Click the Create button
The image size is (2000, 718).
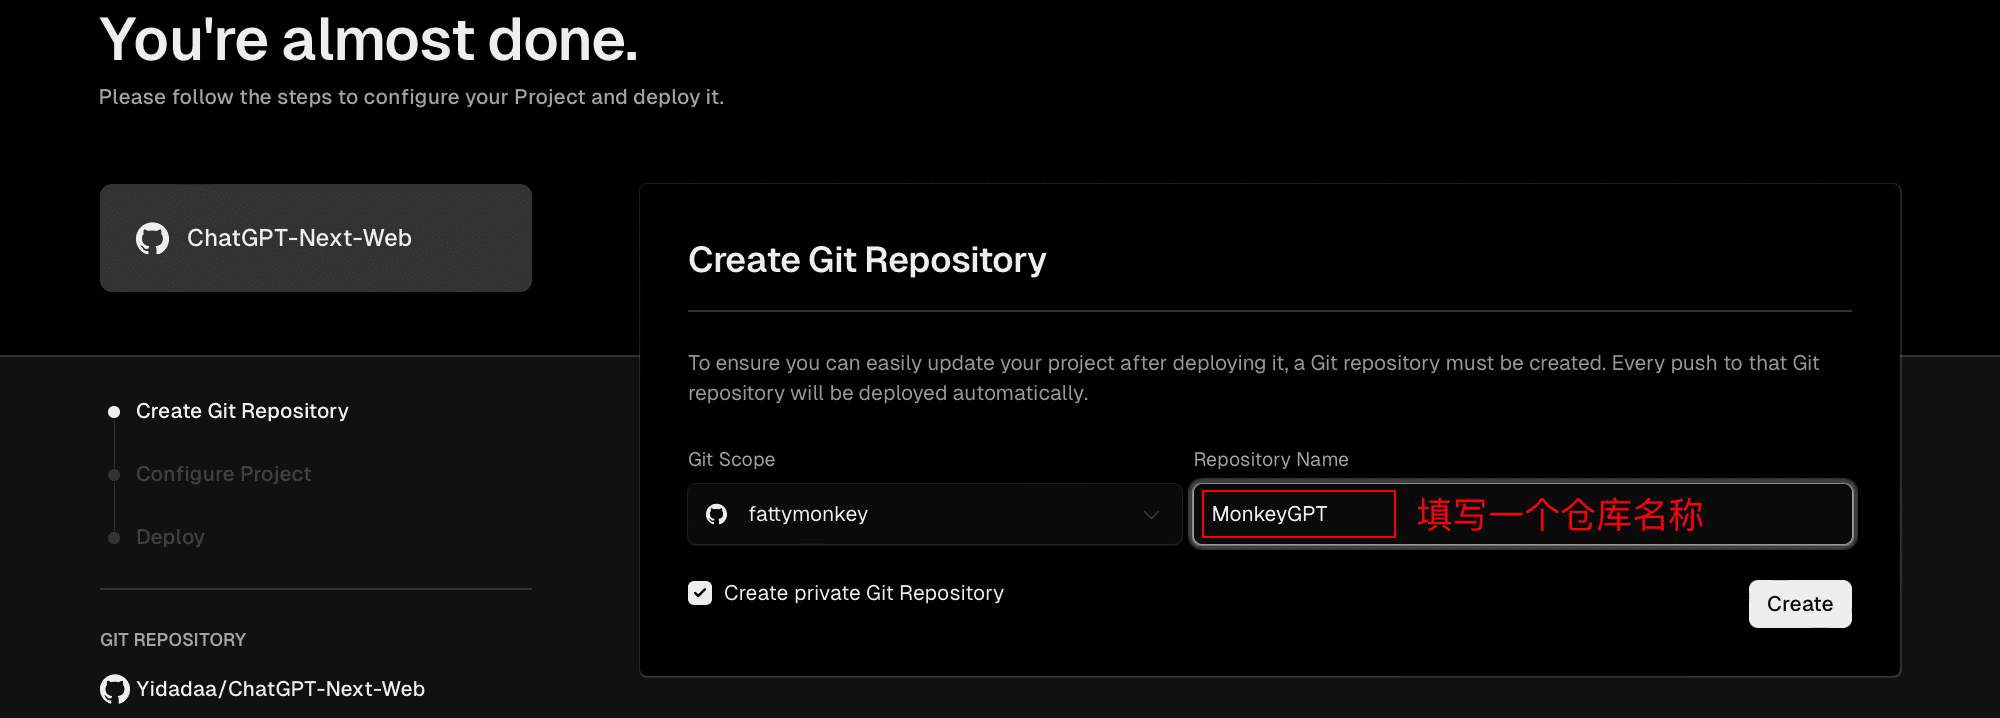click(1800, 604)
